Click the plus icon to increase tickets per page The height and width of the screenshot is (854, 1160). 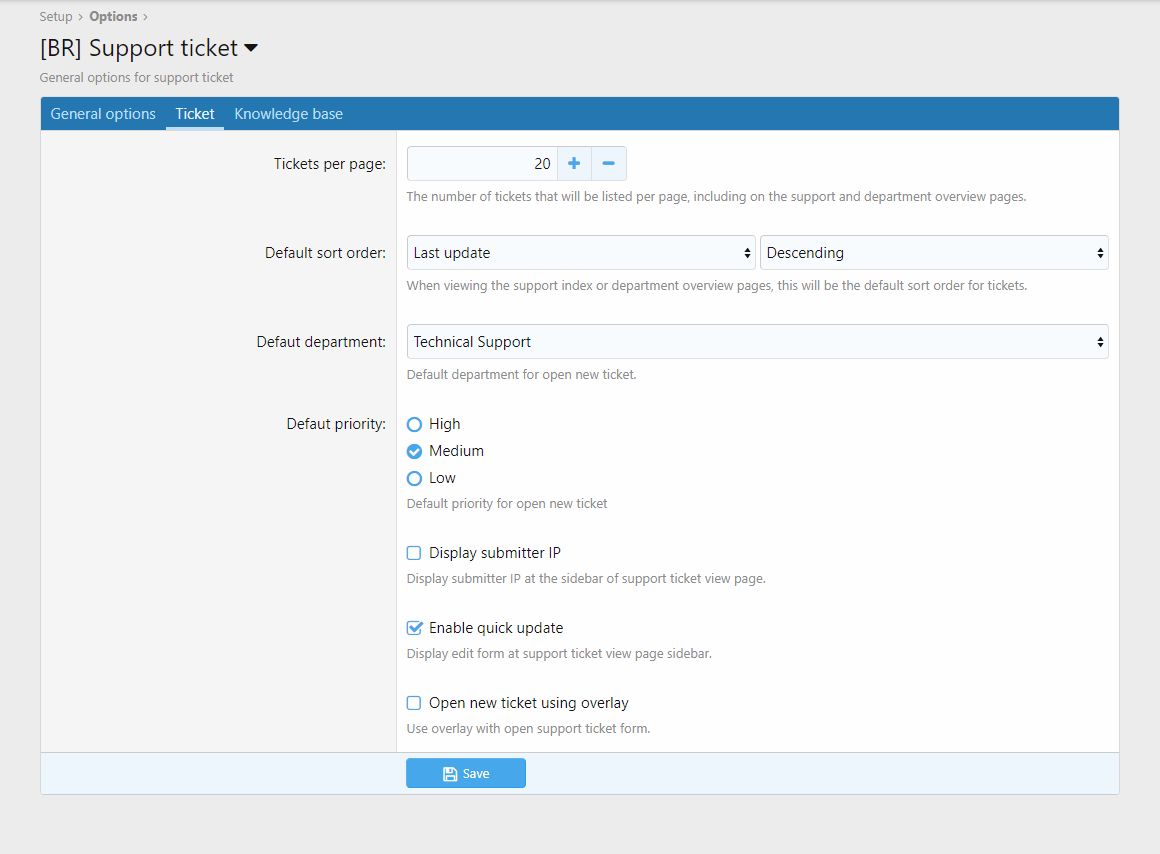point(574,164)
